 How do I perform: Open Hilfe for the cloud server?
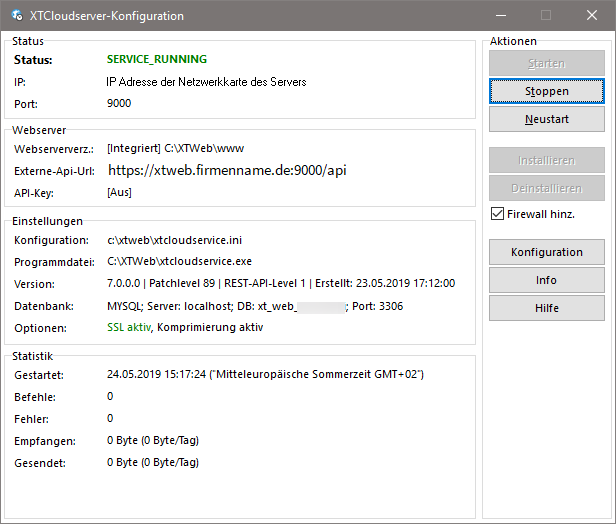click(546, 308)
